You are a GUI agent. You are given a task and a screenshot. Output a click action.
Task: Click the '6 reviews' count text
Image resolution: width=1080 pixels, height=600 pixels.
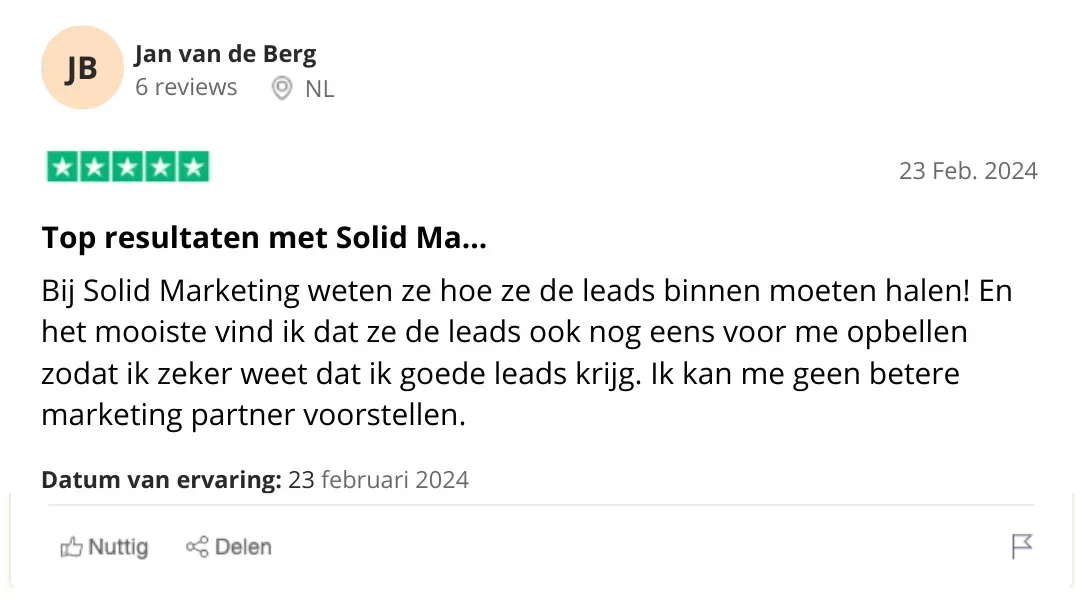point(186,88)
